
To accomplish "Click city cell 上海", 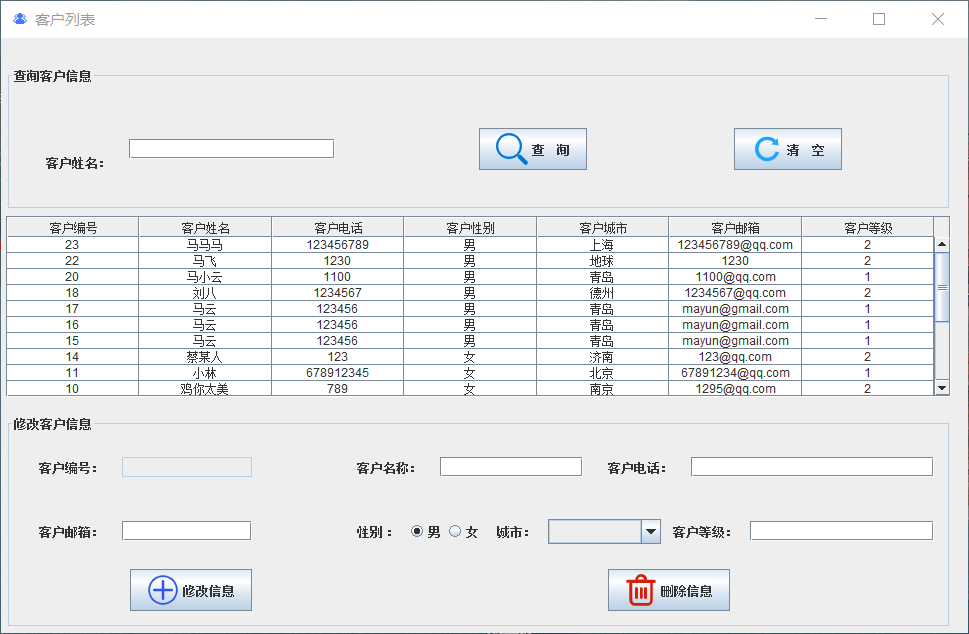I will pos(603,245).
